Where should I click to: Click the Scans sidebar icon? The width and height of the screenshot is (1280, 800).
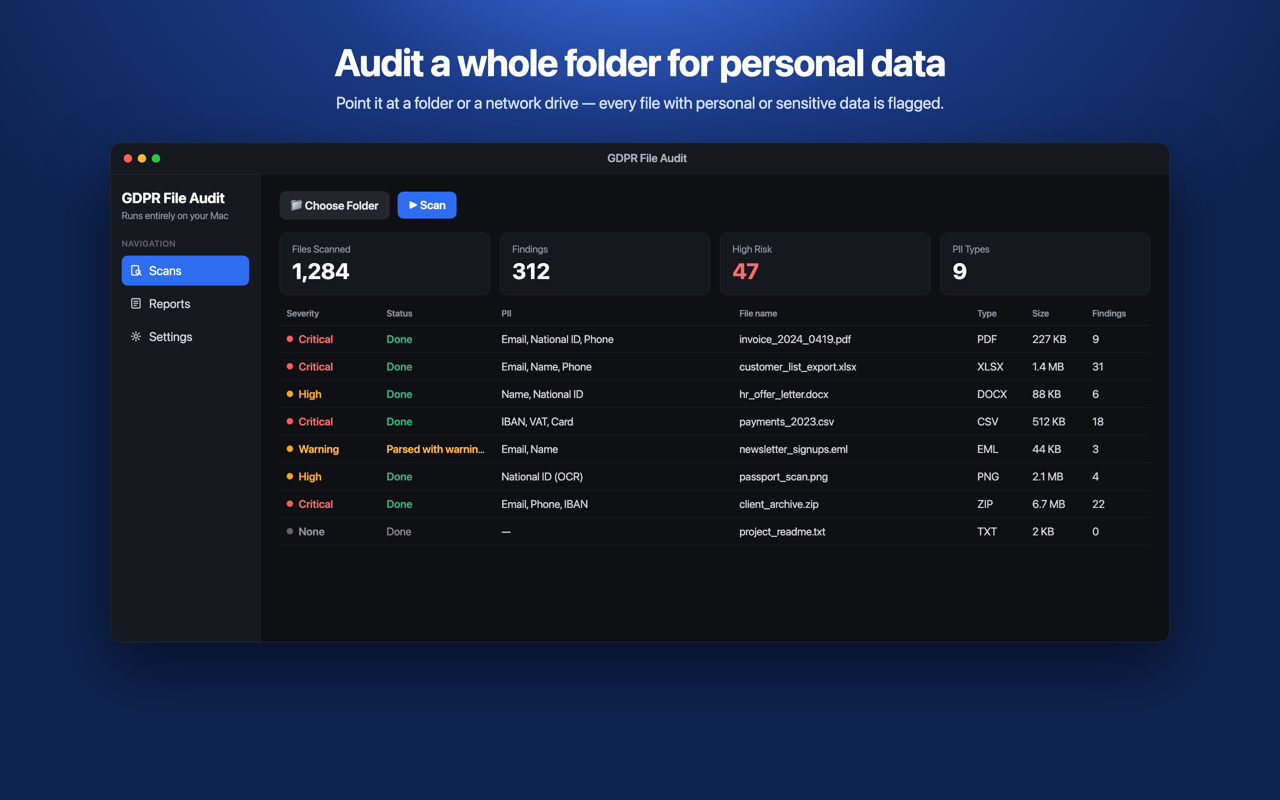click(x=136, y=270)
